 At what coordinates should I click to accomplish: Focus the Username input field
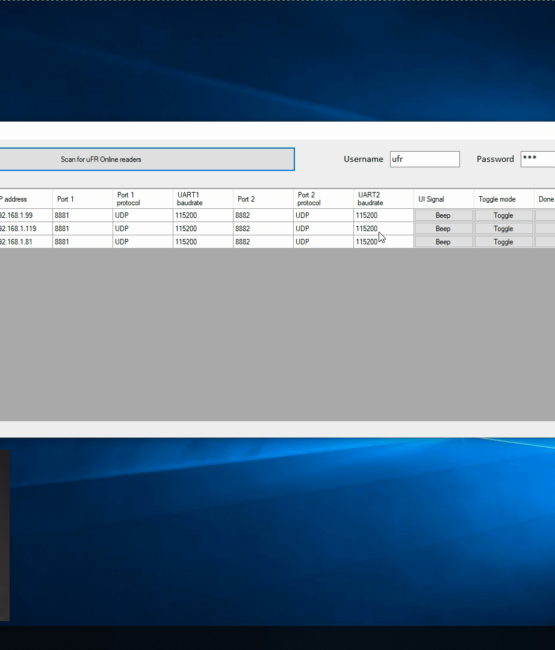pos(424,159)
